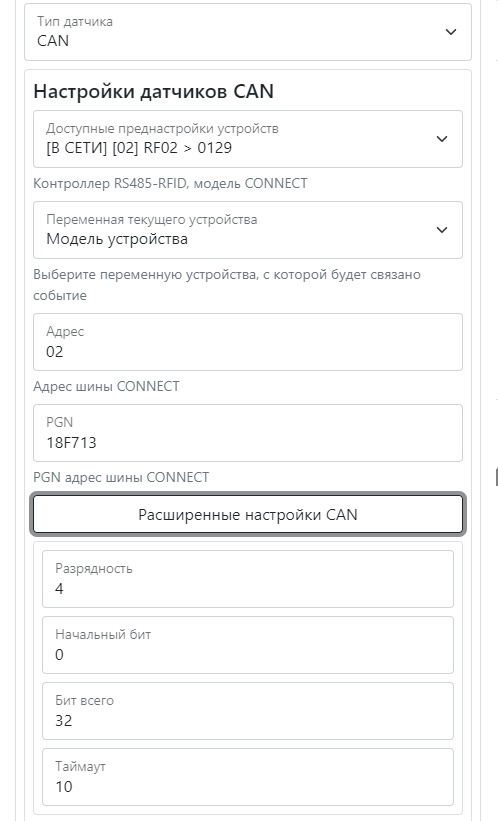
Task: Open Переменная текущего устройства dropdown
Action: coord(248,230)
